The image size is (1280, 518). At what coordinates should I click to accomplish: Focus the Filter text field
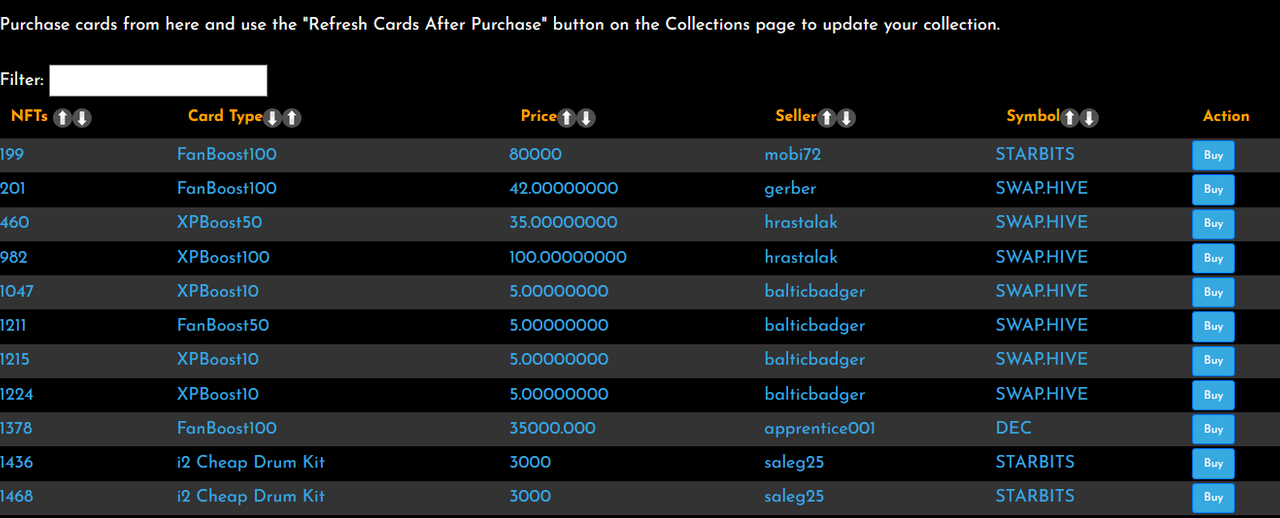click(x=158, y=80)
